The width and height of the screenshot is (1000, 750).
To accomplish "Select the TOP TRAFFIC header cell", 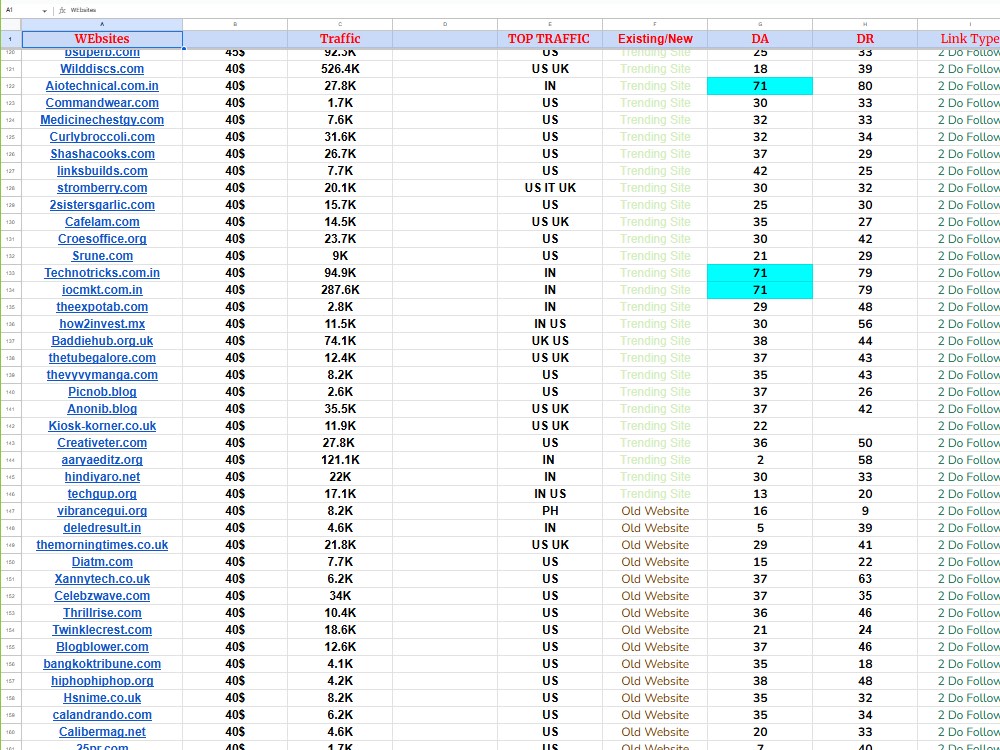I will tap(549, 38).
